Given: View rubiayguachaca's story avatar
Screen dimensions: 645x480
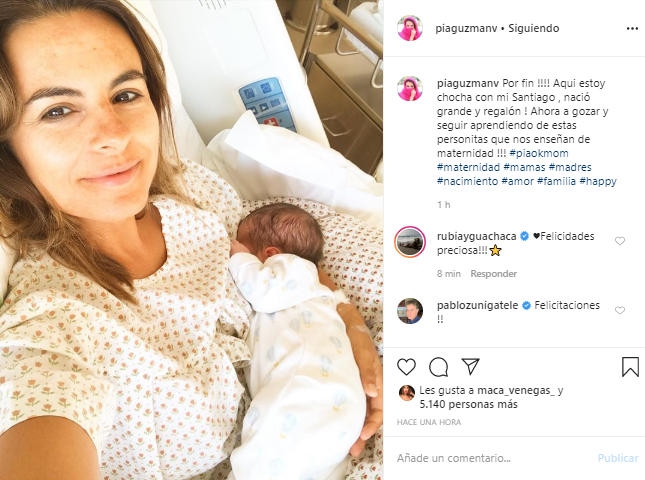Looking at the screenshot, I should click(x=410, y=242).
